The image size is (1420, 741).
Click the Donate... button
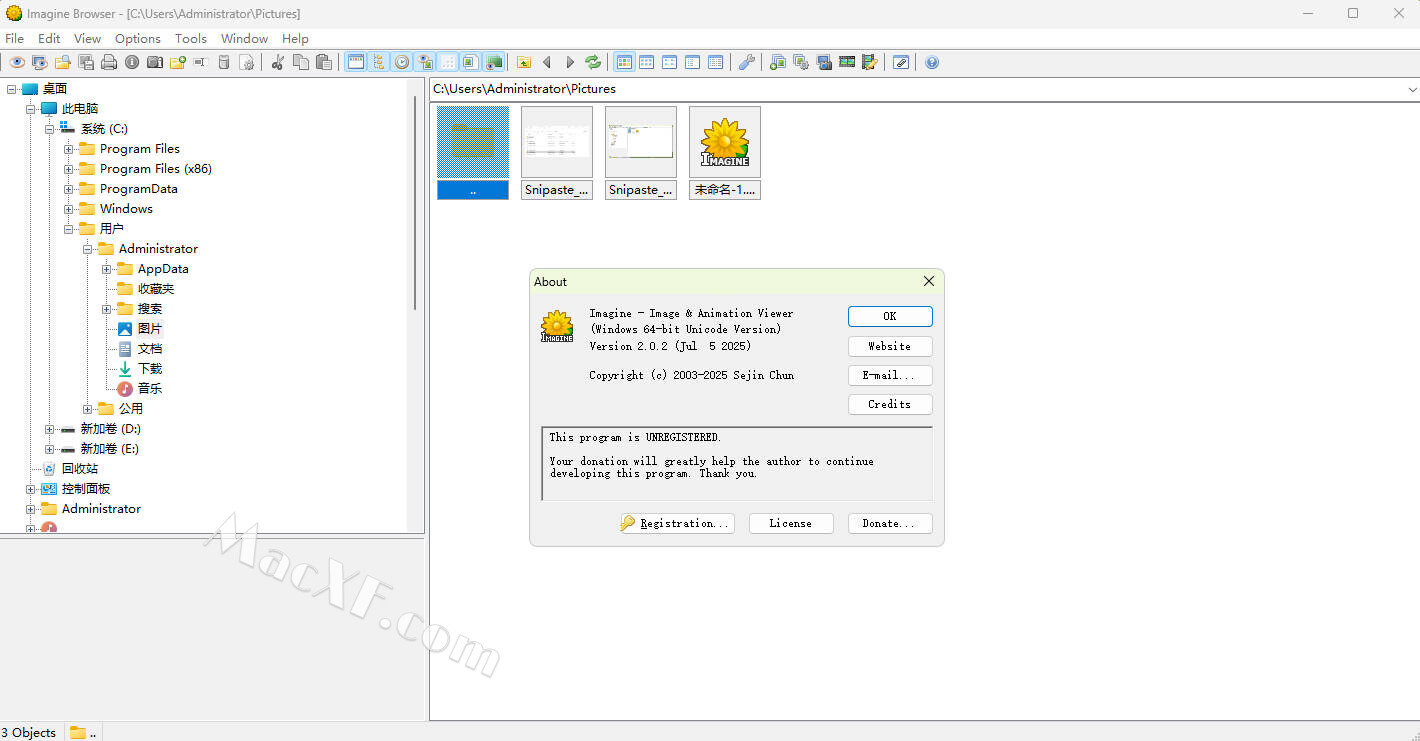(x=890, y=523)
